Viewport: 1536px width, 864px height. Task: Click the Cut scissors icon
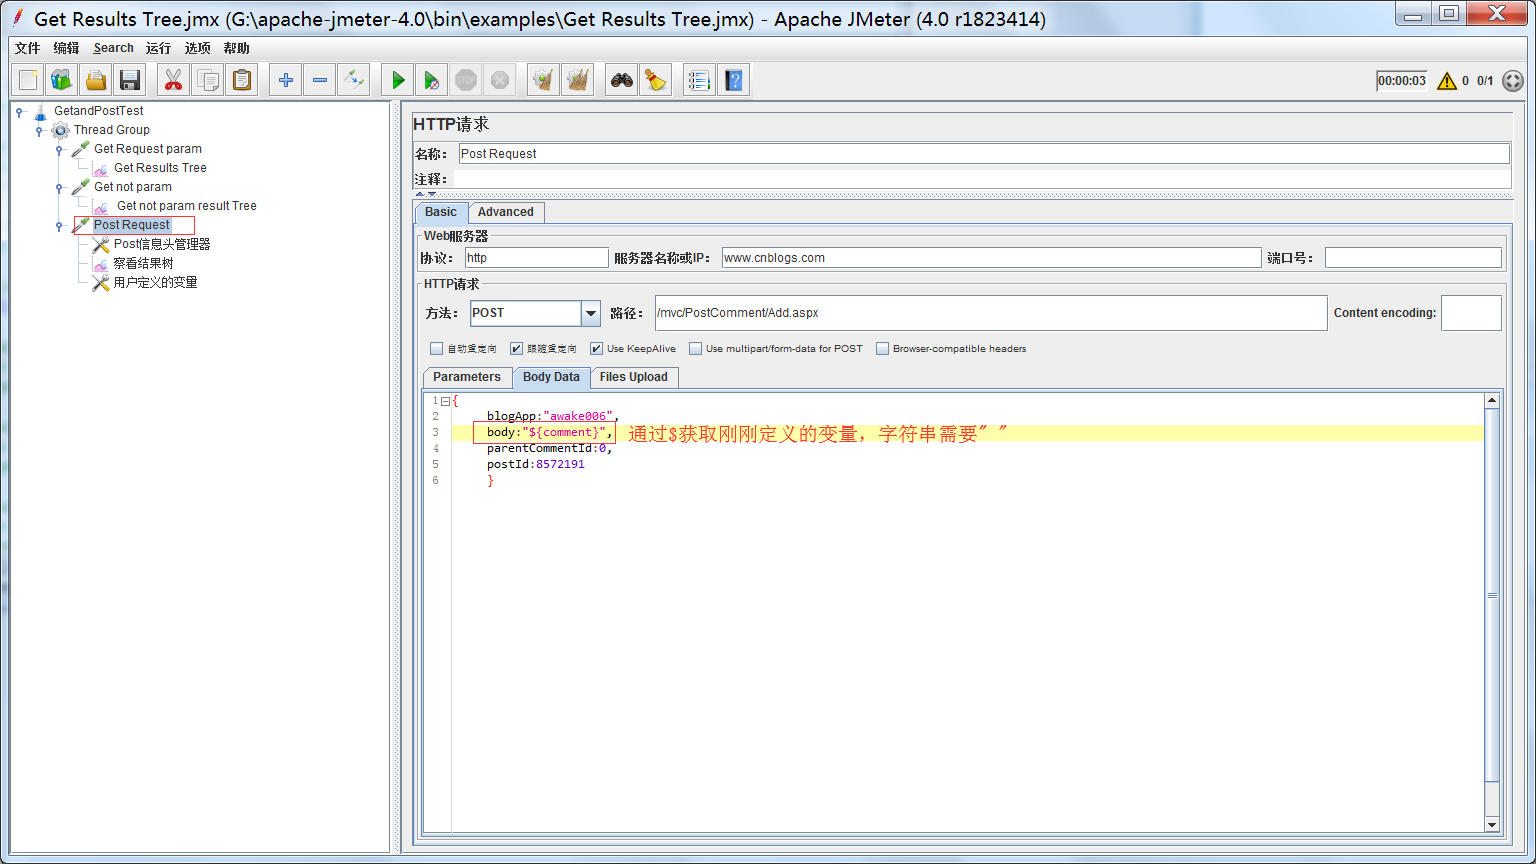tap(174, 80)
